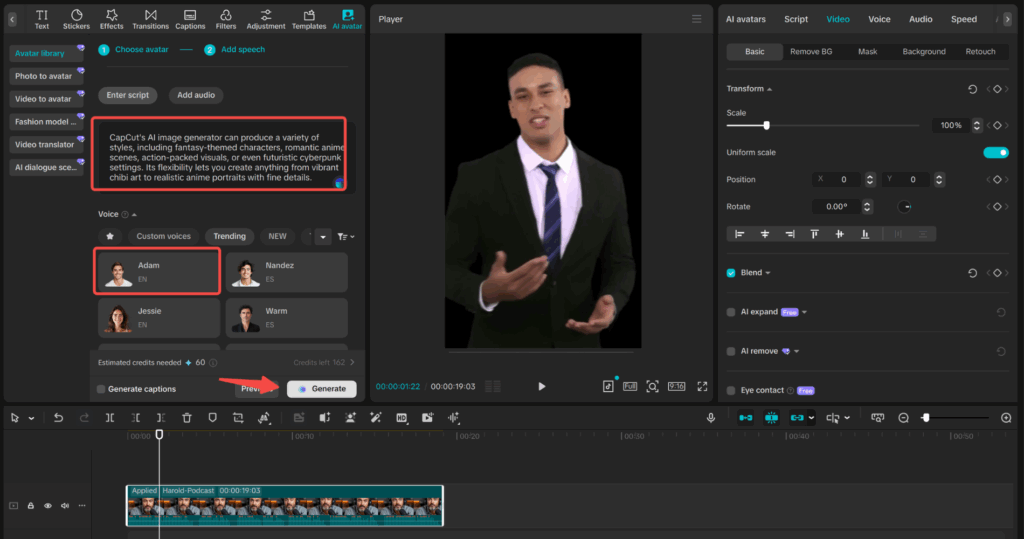This screenshot has width=1024, height=539.
Task: Open the Templates panel
Action: pos(309,19)
